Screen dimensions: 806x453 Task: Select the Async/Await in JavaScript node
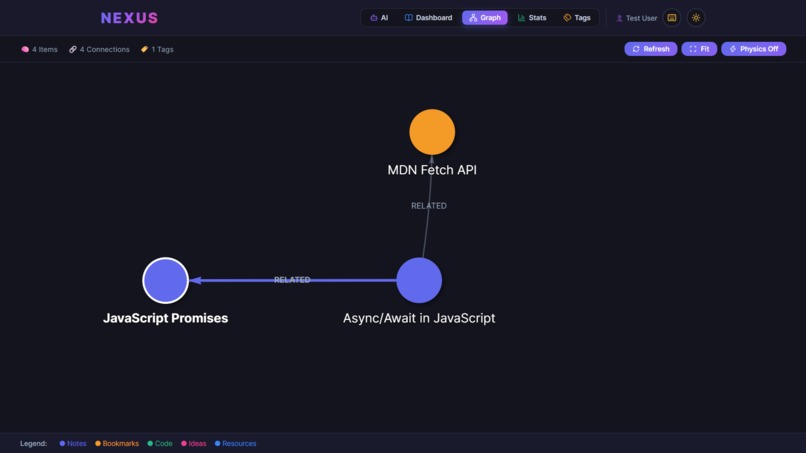tap(419, 280)
